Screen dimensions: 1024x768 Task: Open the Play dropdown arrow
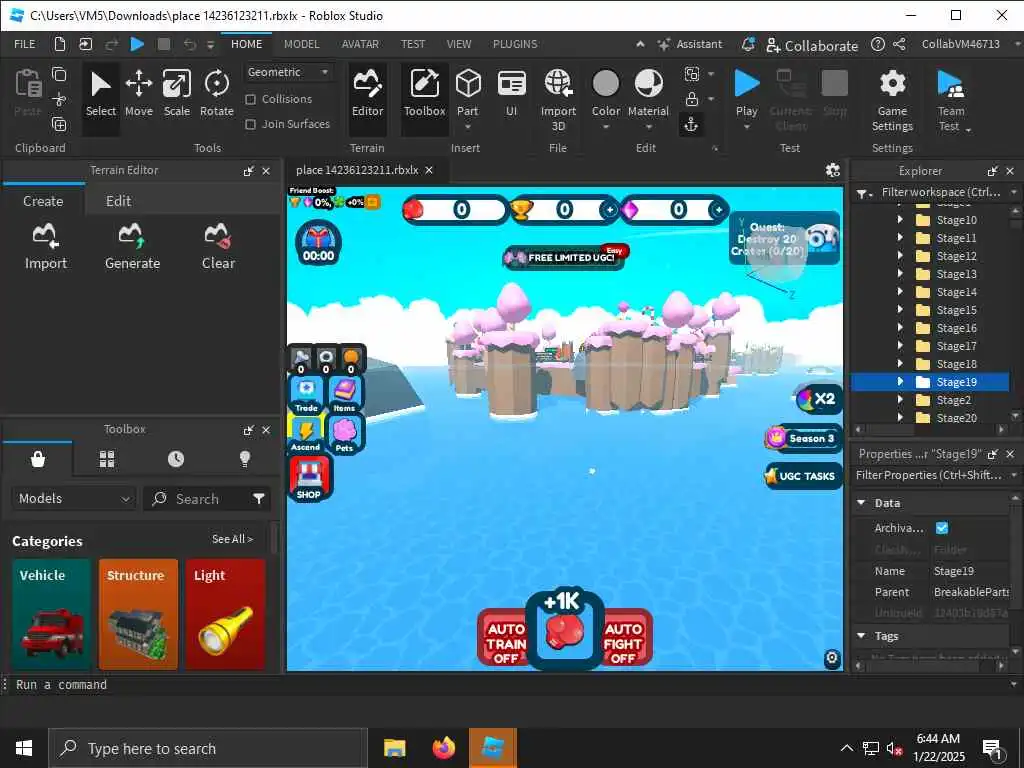(x=746, y=127)
